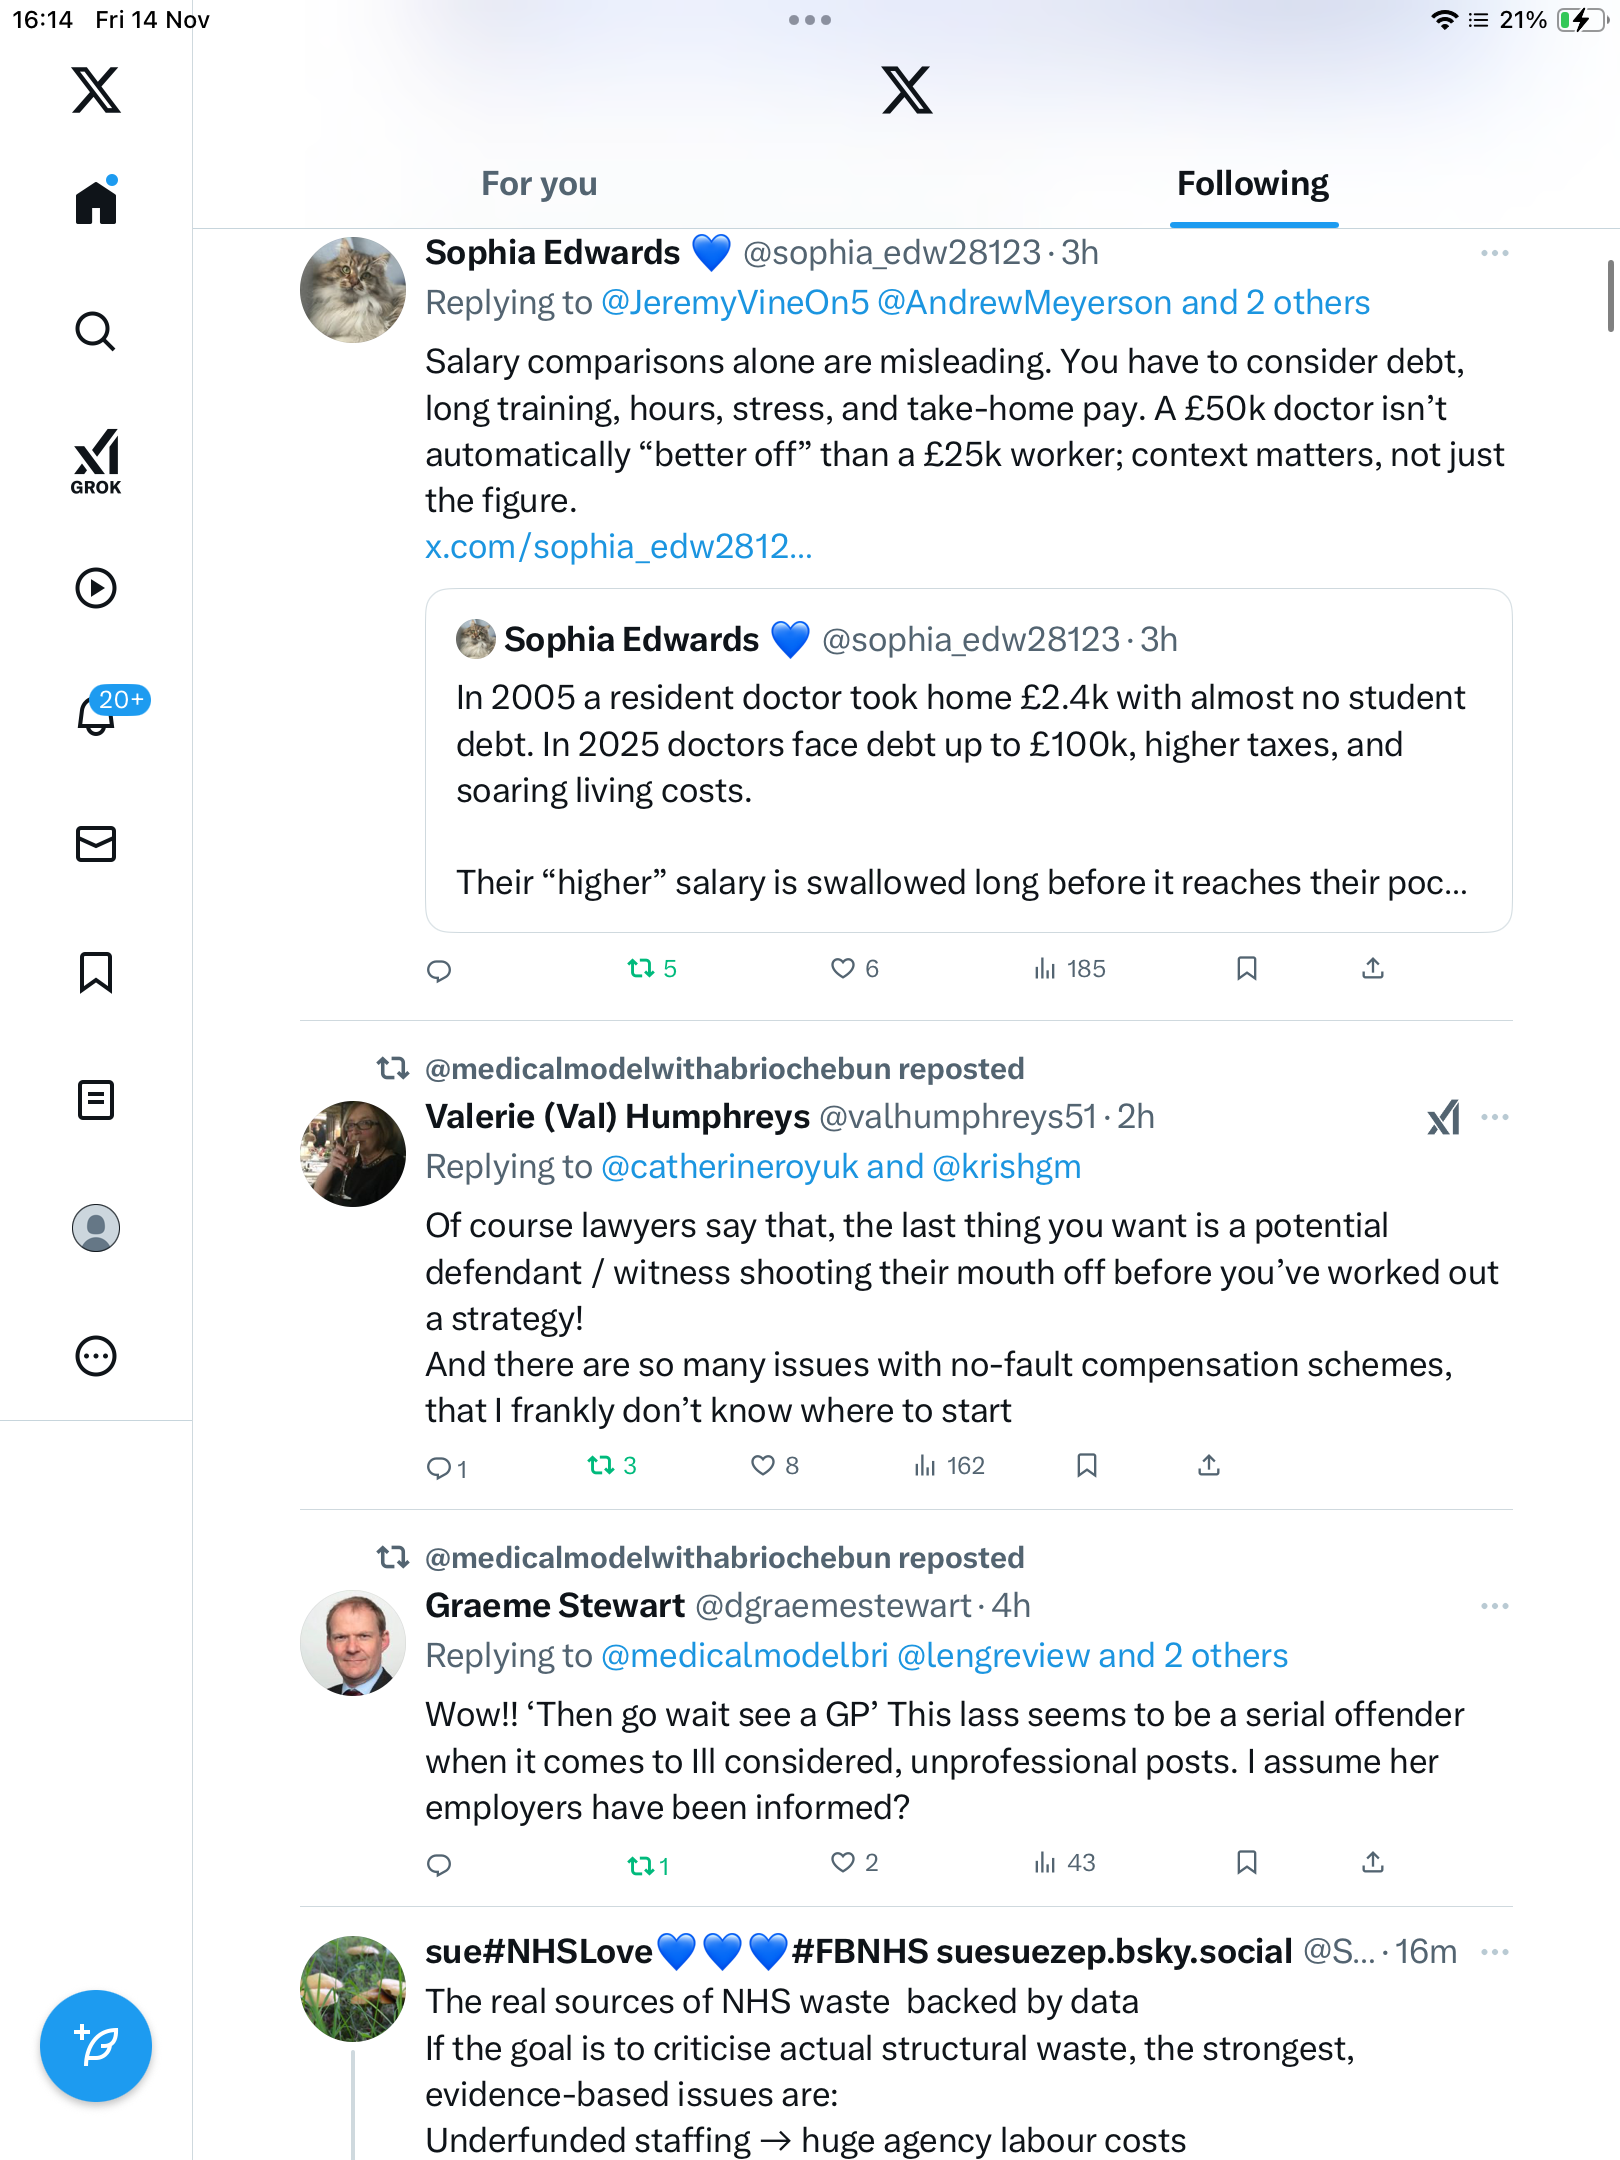
Task: Open the Search icon in sidebar
Action: click(96, 331)
